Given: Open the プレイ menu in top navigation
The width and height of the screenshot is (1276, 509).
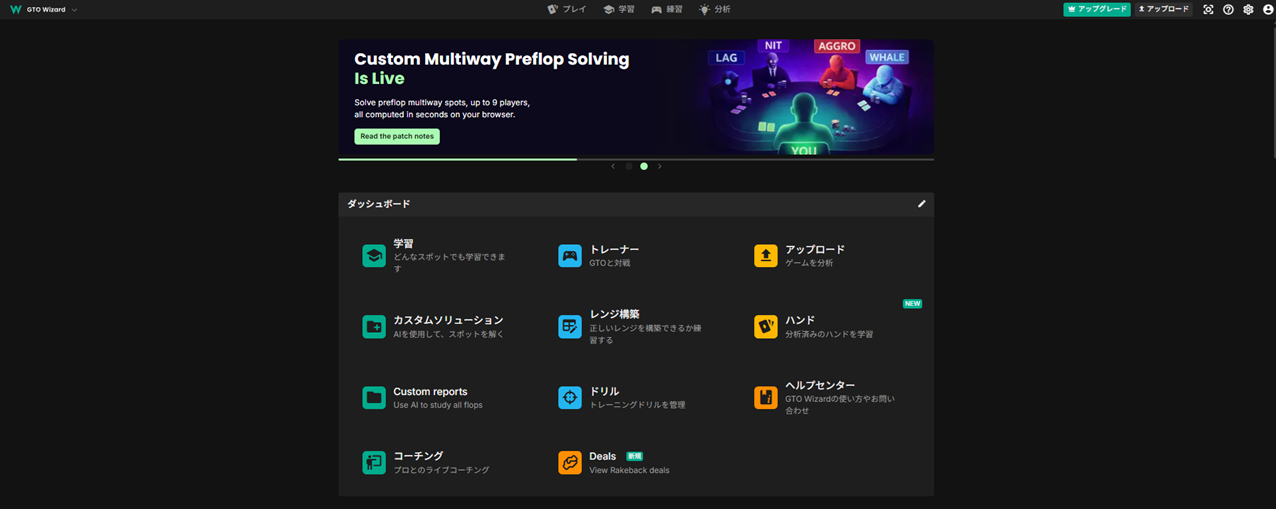Looking at the screenshot, I should pos(567,9).
